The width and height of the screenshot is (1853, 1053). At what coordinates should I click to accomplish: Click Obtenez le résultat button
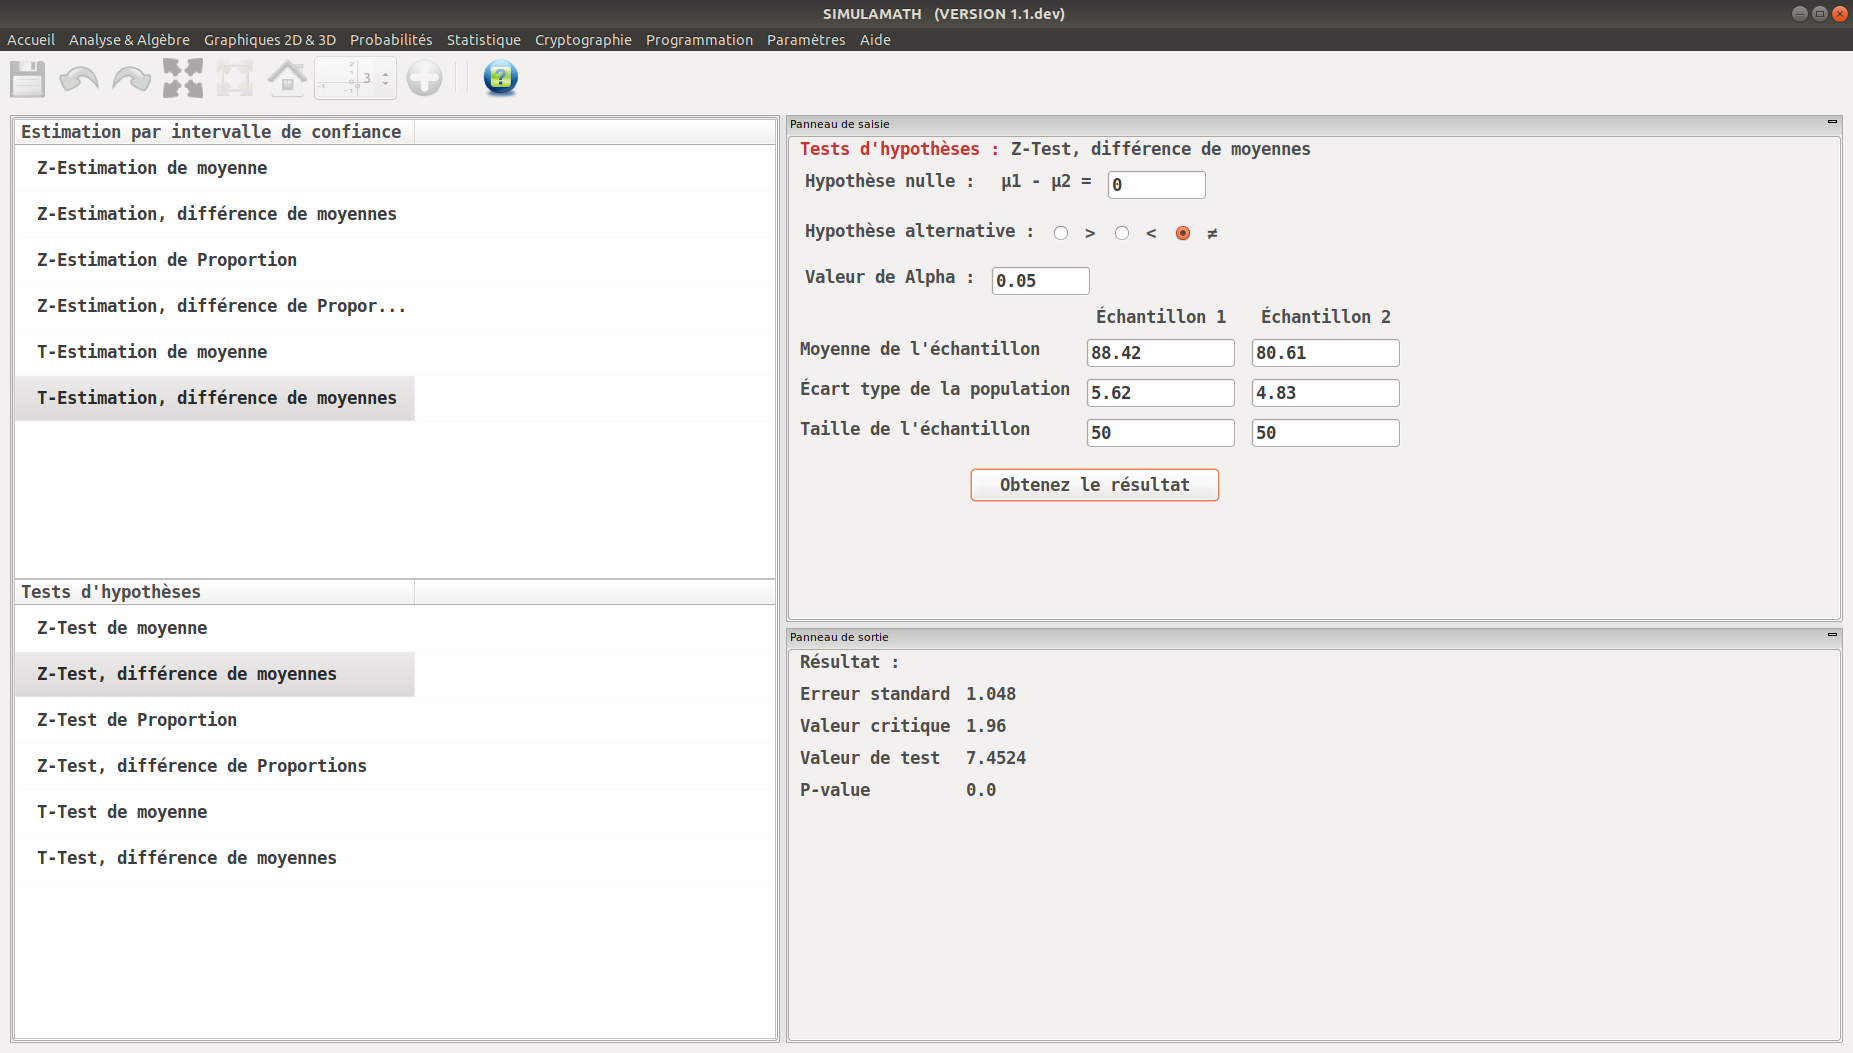tap(1095, 485)
